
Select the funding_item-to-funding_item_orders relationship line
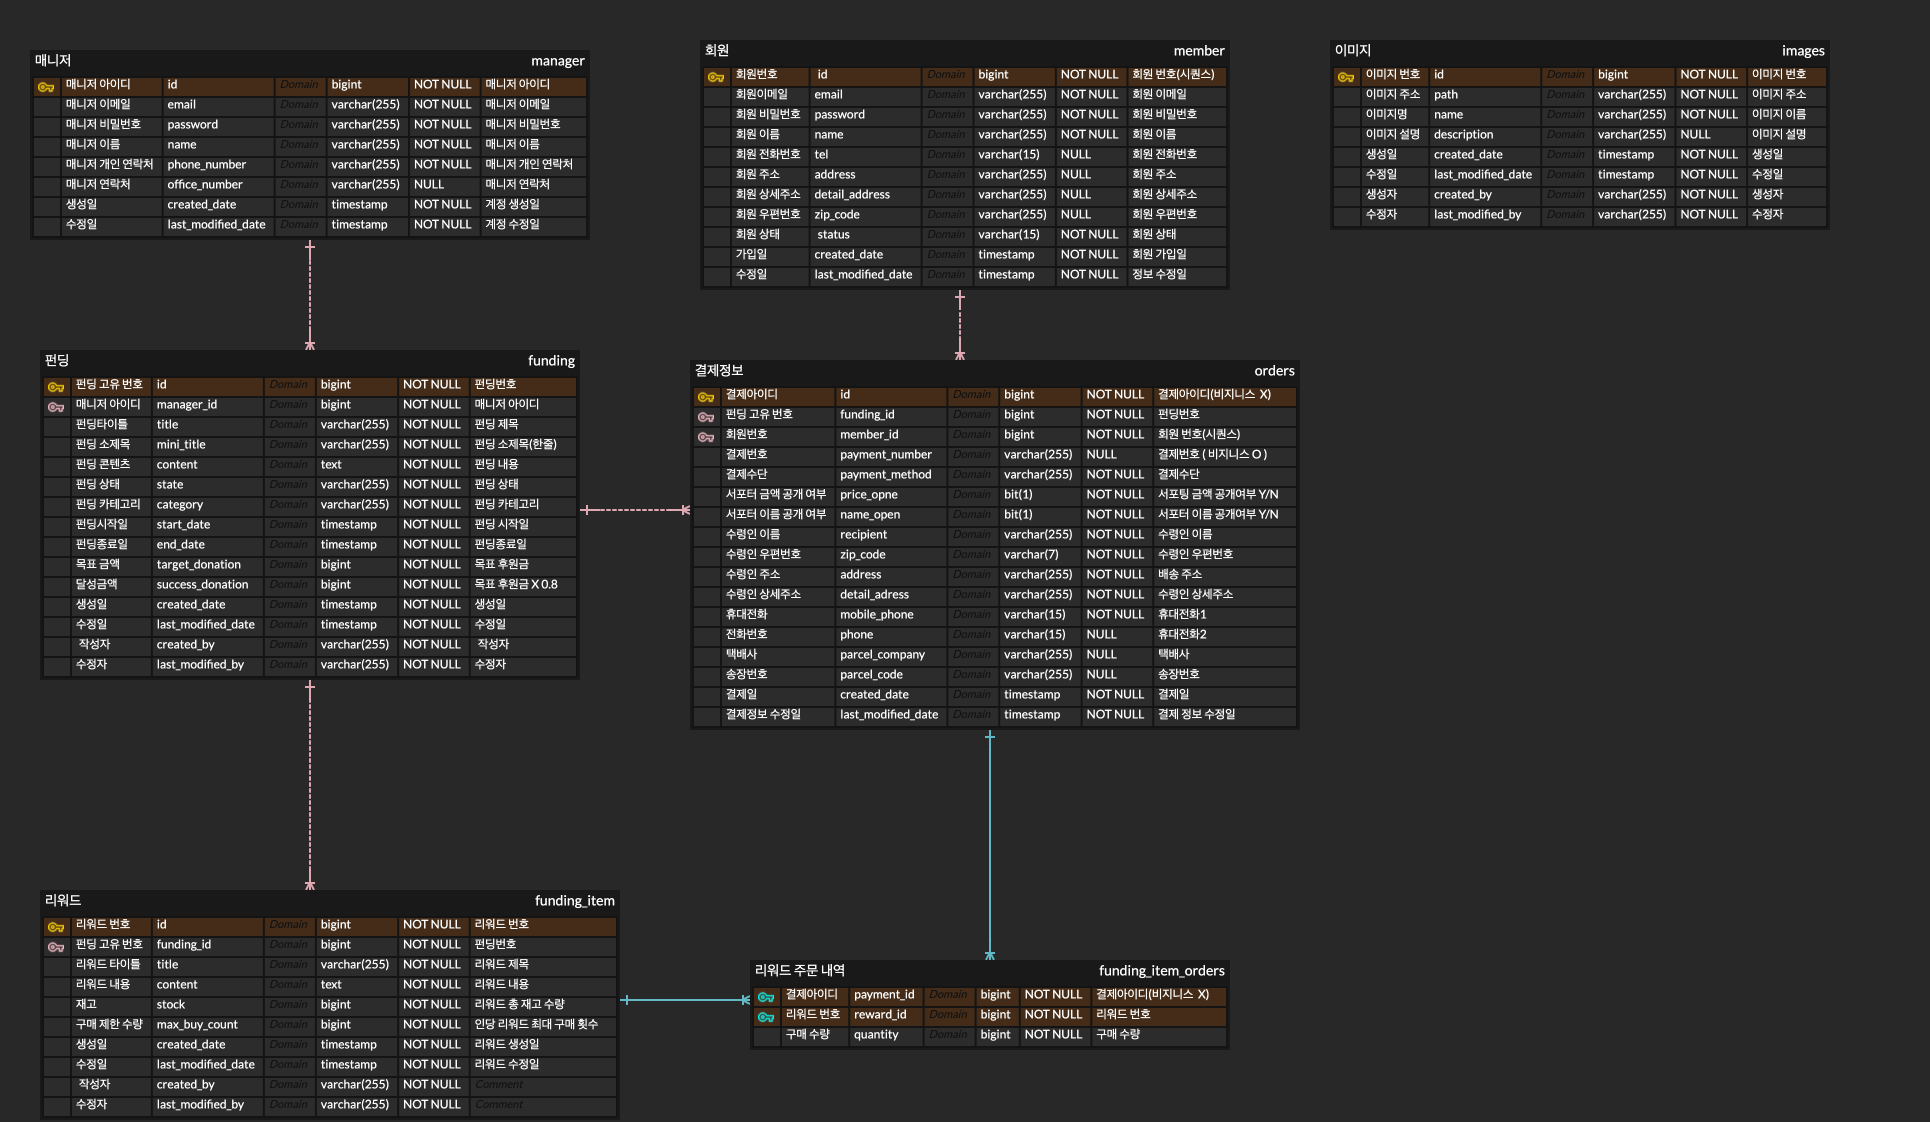tap(685, 1000)
